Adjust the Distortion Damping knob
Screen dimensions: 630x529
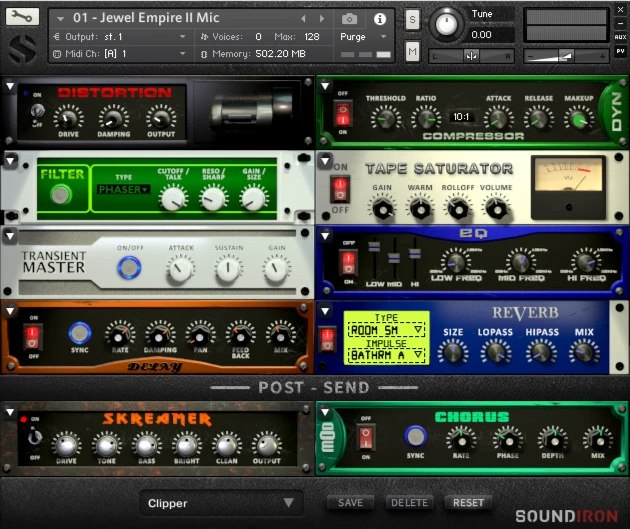[114, 118]
